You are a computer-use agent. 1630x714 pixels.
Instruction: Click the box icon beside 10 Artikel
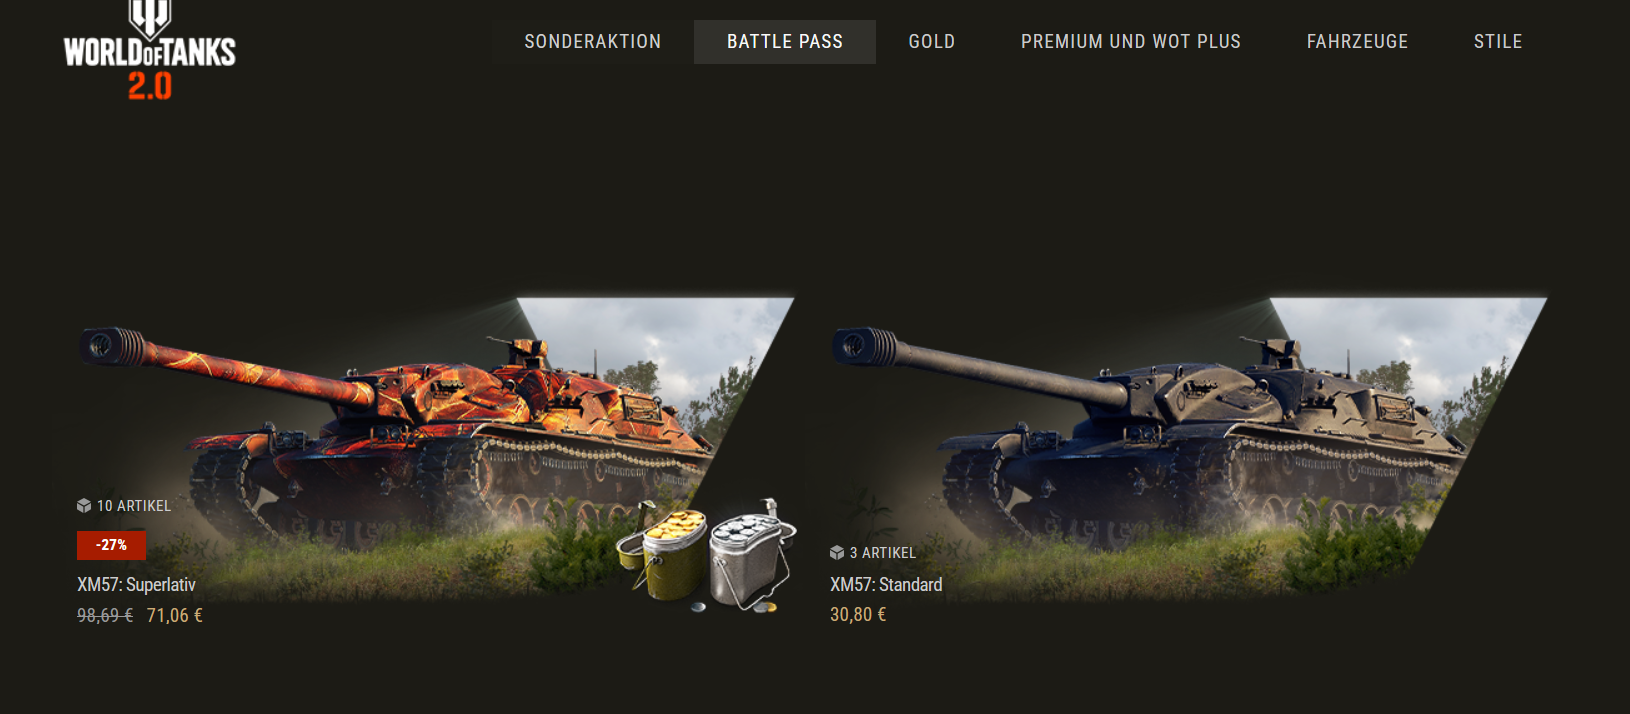[84, 506]
